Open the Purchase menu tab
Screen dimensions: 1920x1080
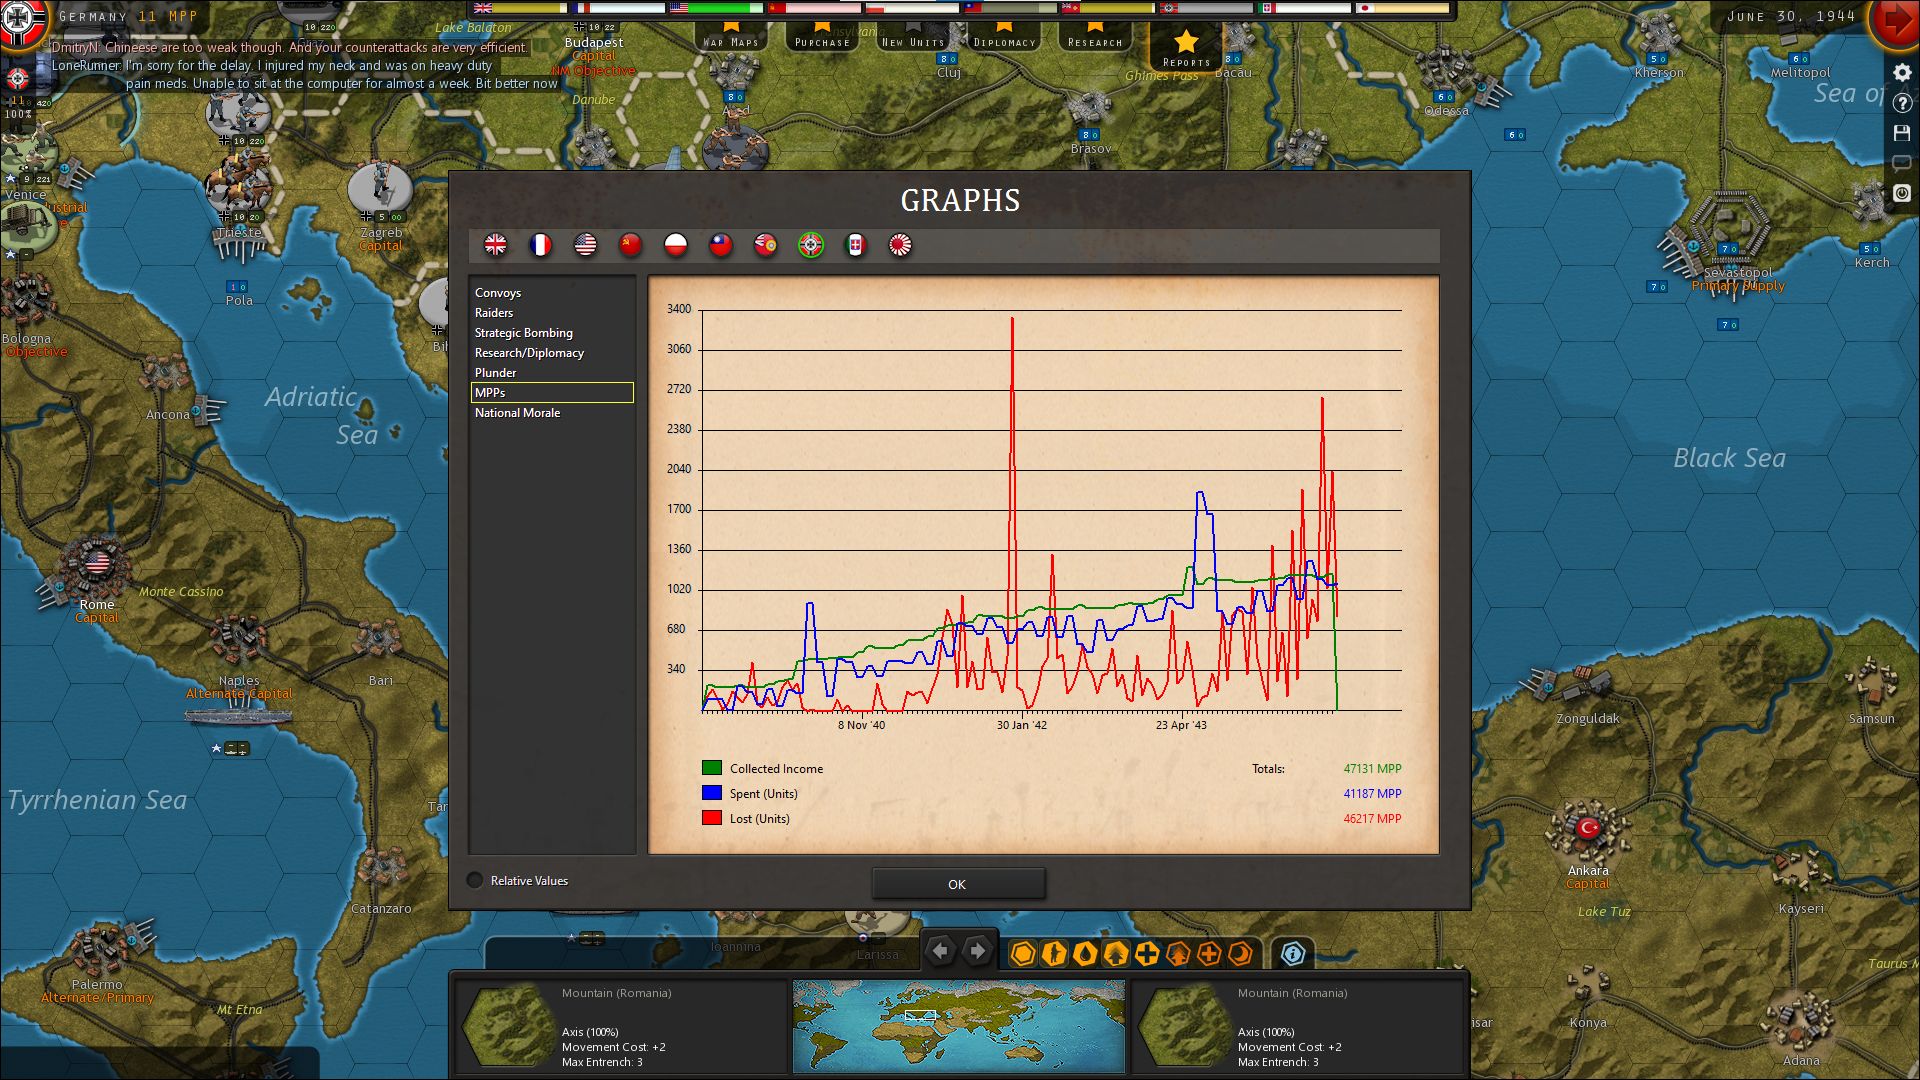[x=822, y=40]
